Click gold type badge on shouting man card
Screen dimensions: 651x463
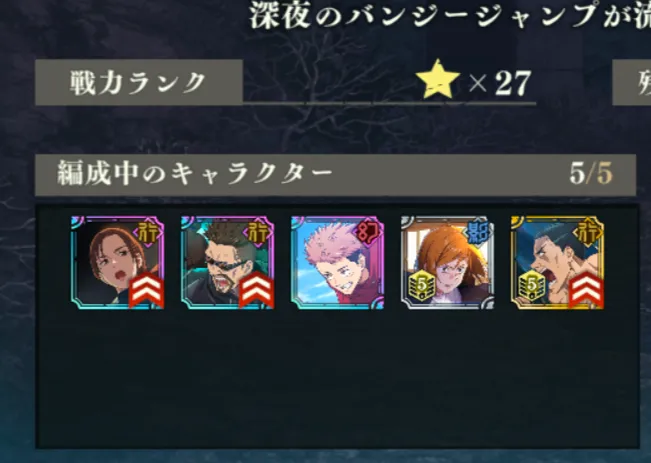(x=588, y=233)
